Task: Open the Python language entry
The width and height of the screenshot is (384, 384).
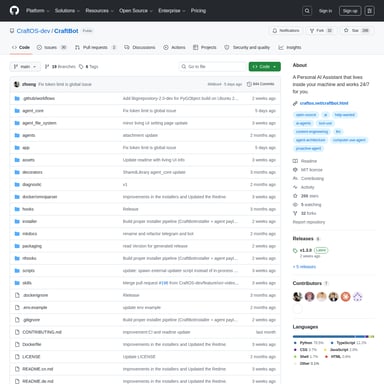Action: [308, 343]
